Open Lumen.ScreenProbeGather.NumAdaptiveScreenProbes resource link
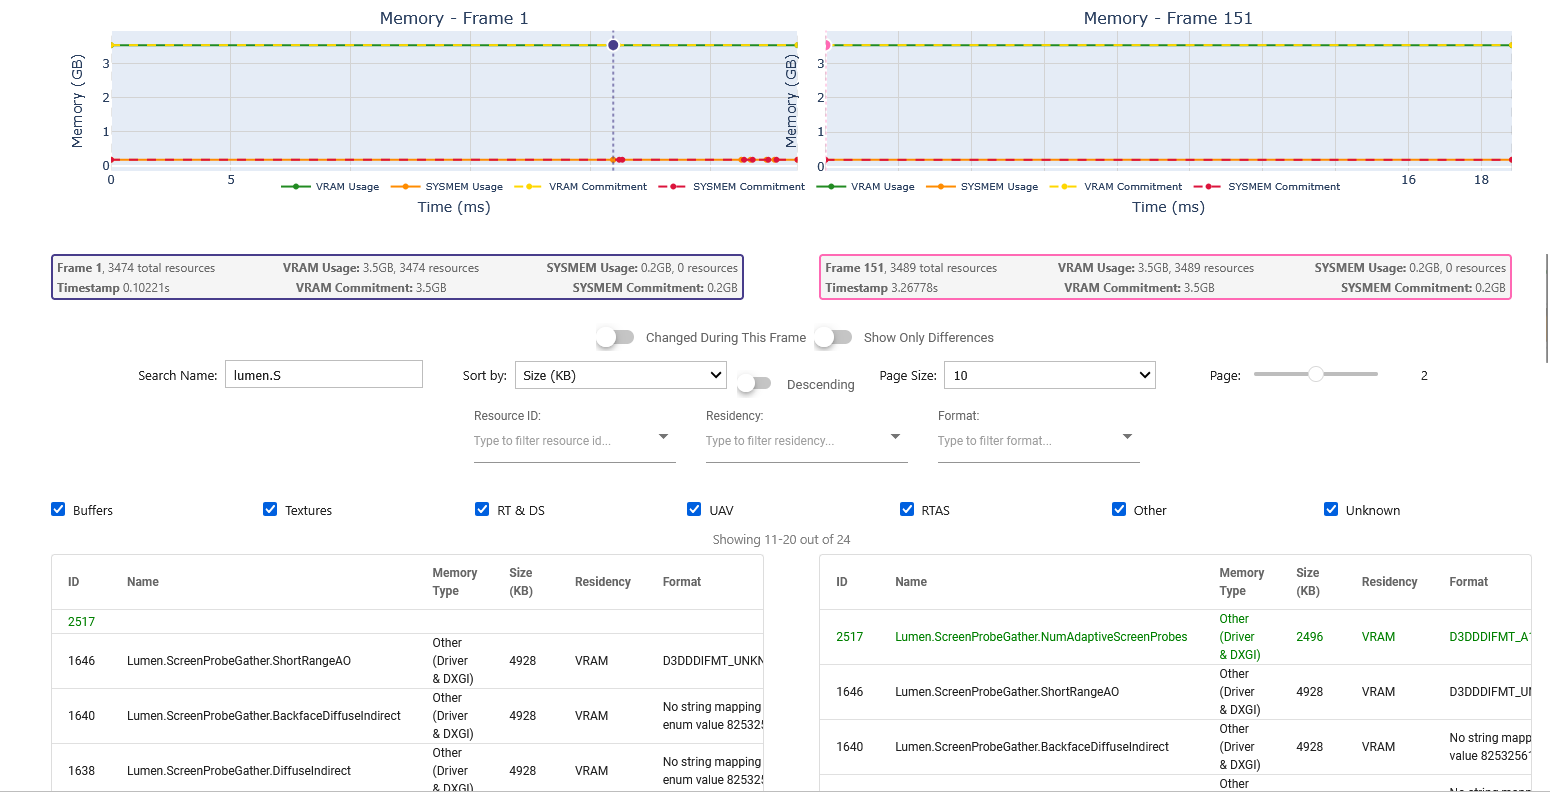This screenshot has height=792, width=1550. pyautogui.click(x=1041, y=637)
